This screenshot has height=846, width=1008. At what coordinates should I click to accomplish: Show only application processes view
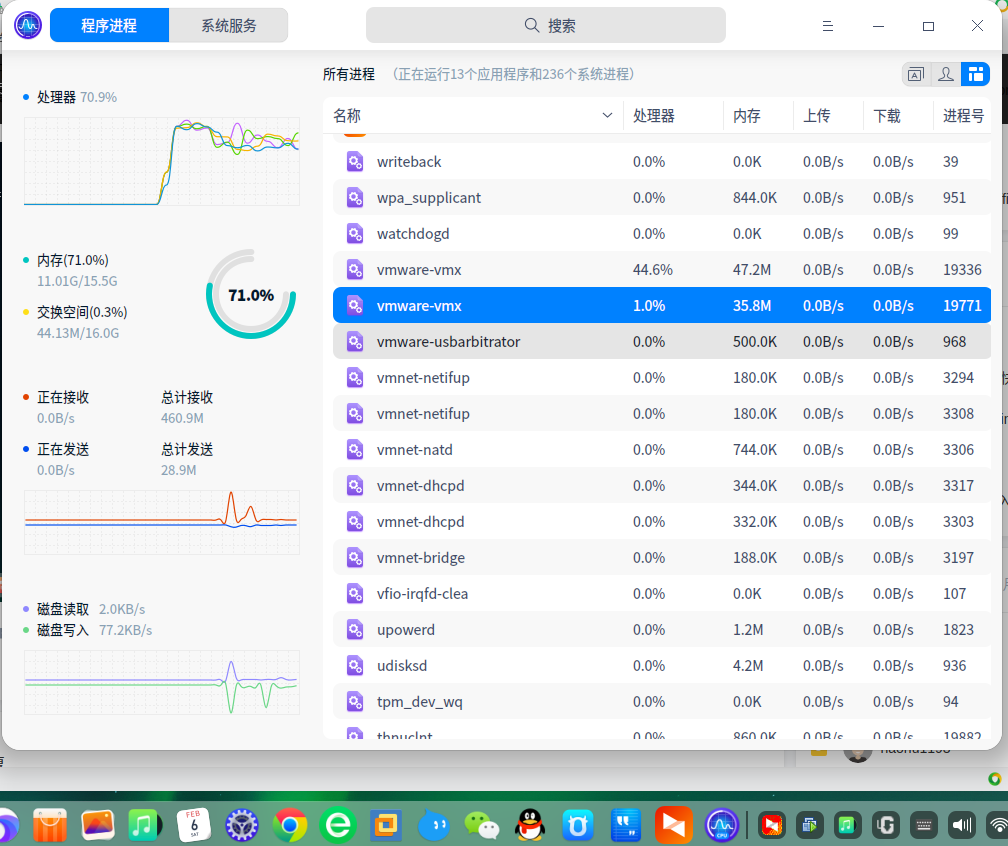point(916,75)
